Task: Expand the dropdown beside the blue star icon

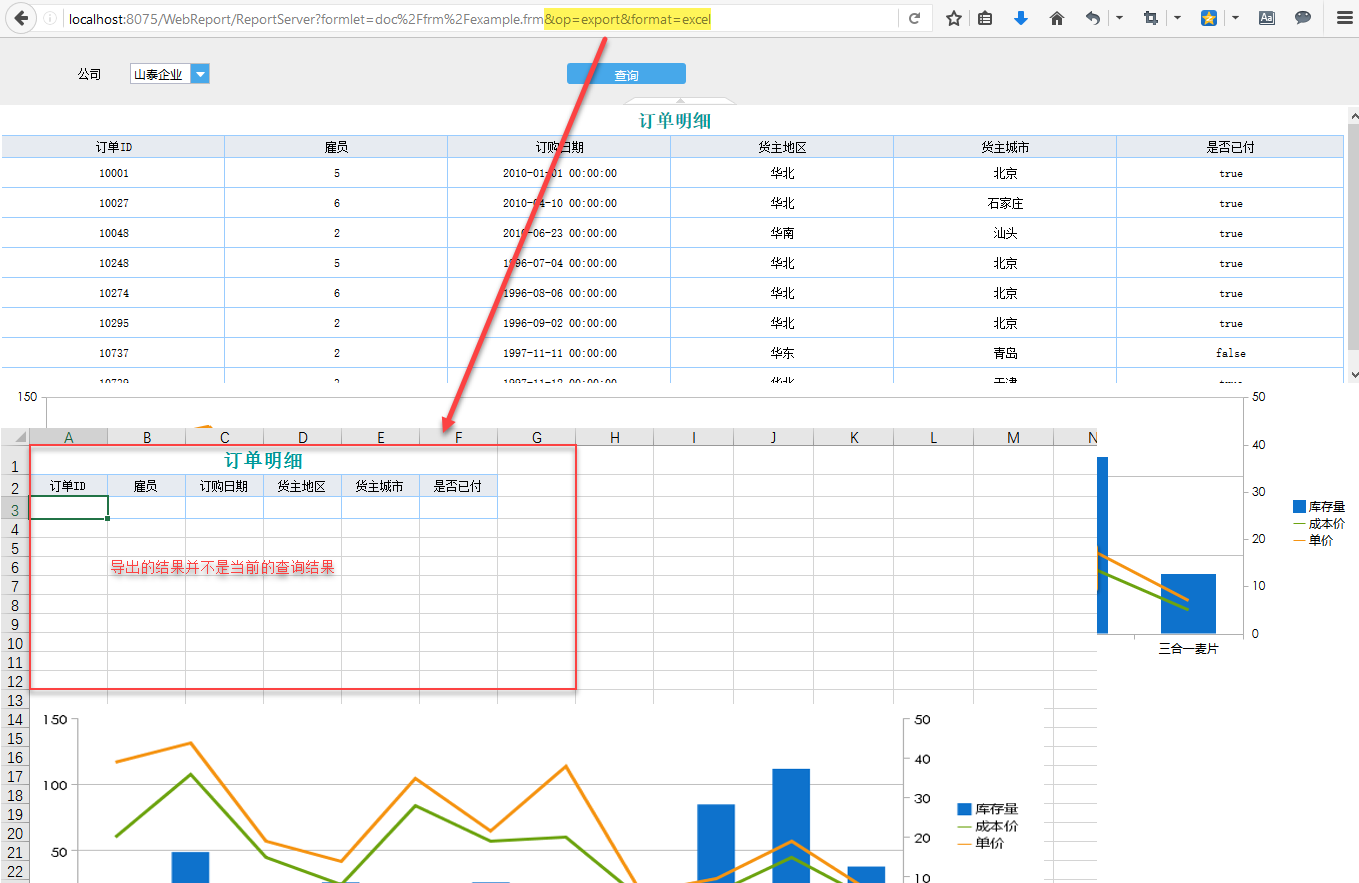Action: [1236, 18]
